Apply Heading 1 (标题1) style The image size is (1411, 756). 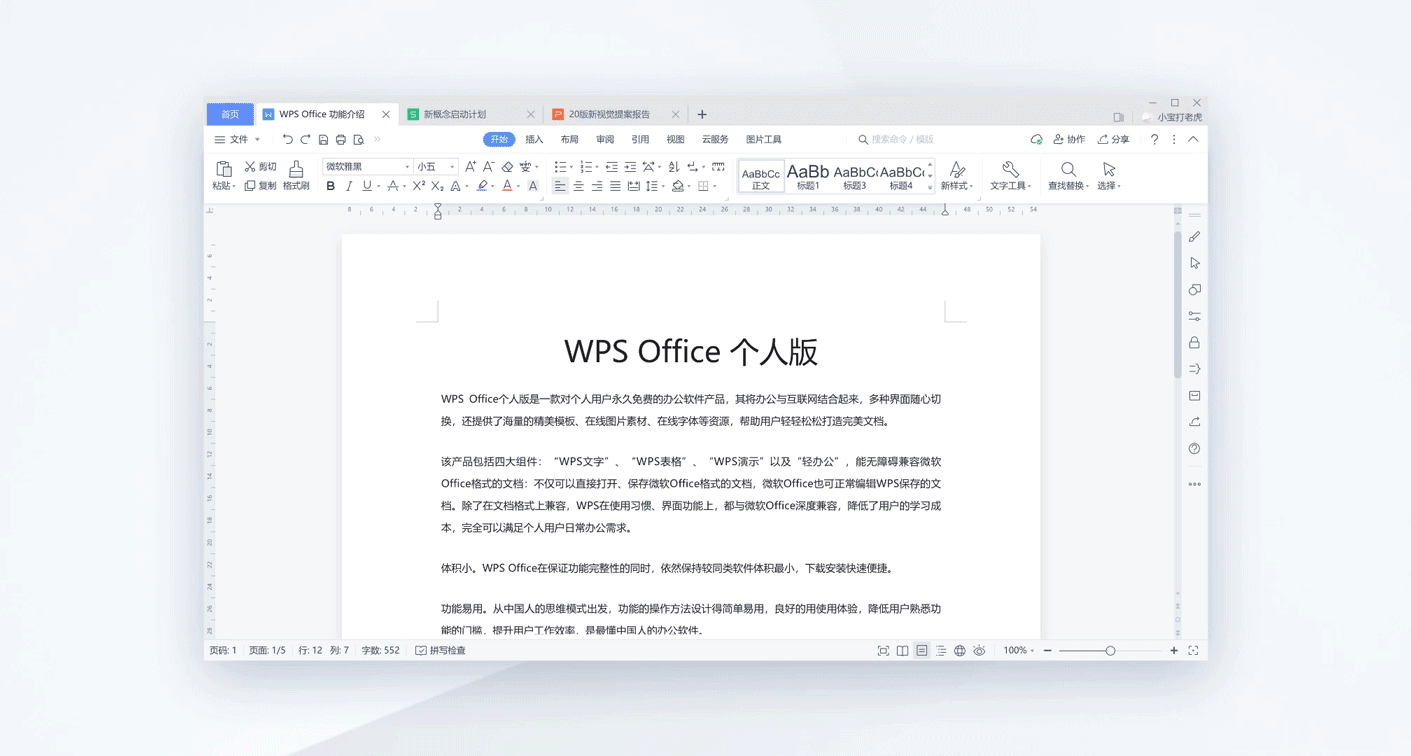[x=808, y=176]
